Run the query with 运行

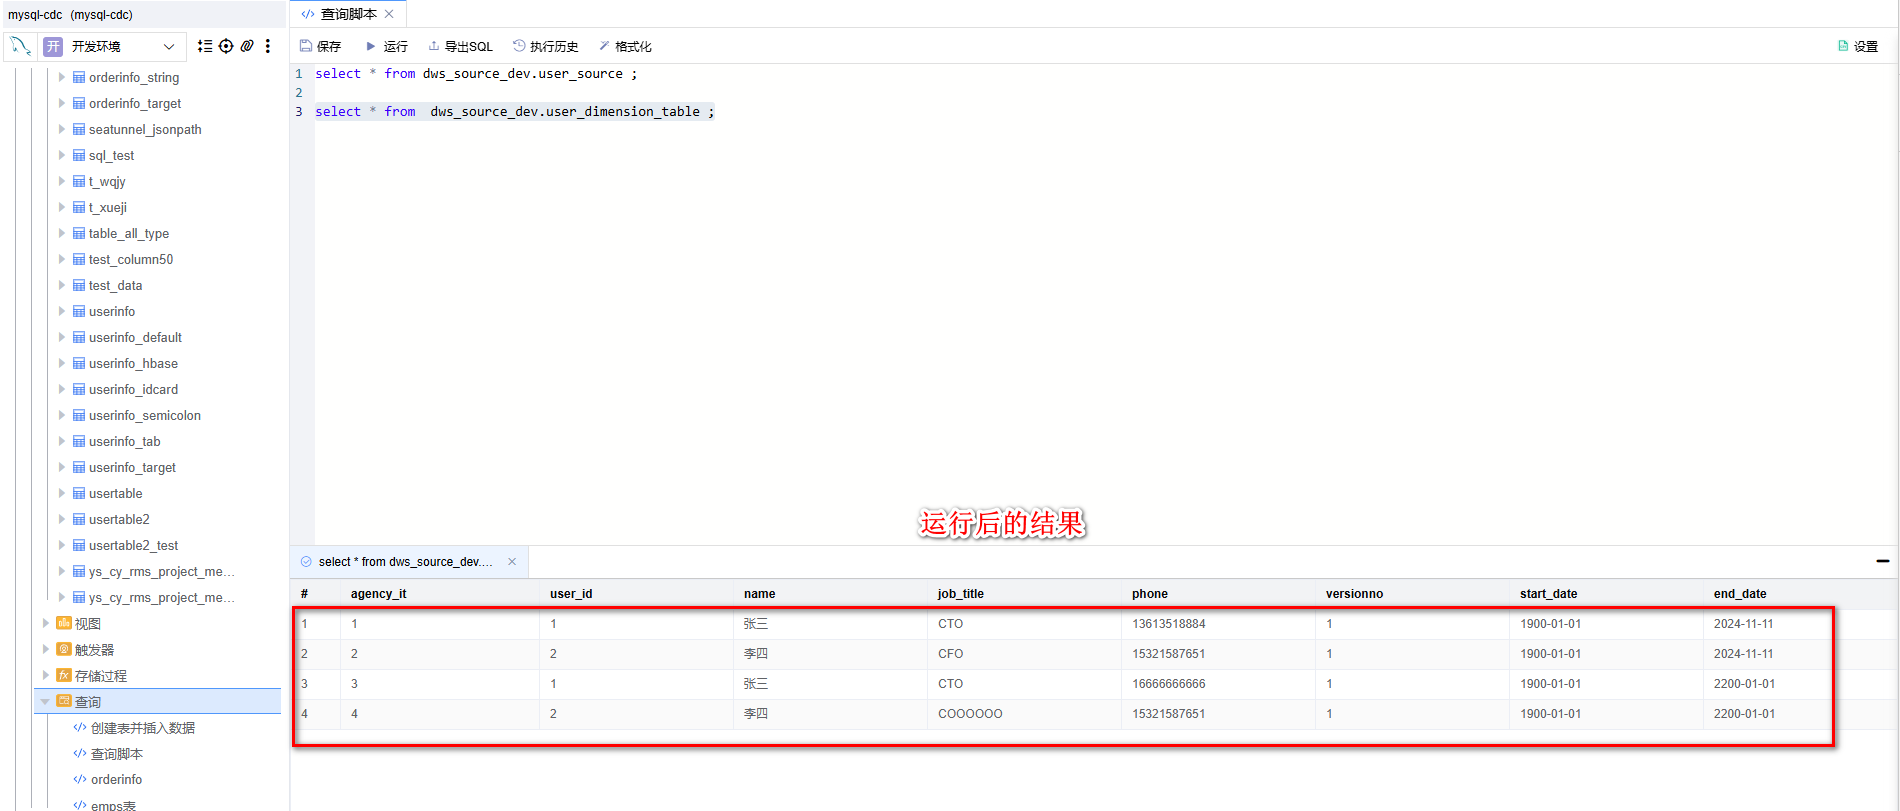coord(386,46)
